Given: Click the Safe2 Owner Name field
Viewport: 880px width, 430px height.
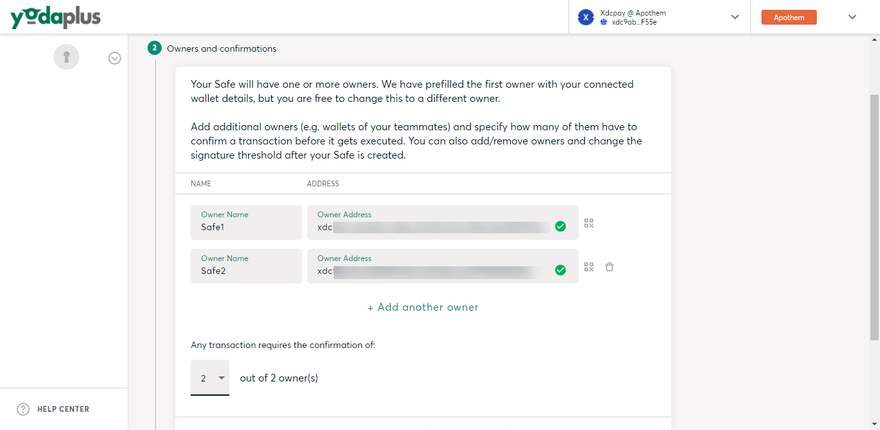Looking at the screenshot, I should point(246,266).
